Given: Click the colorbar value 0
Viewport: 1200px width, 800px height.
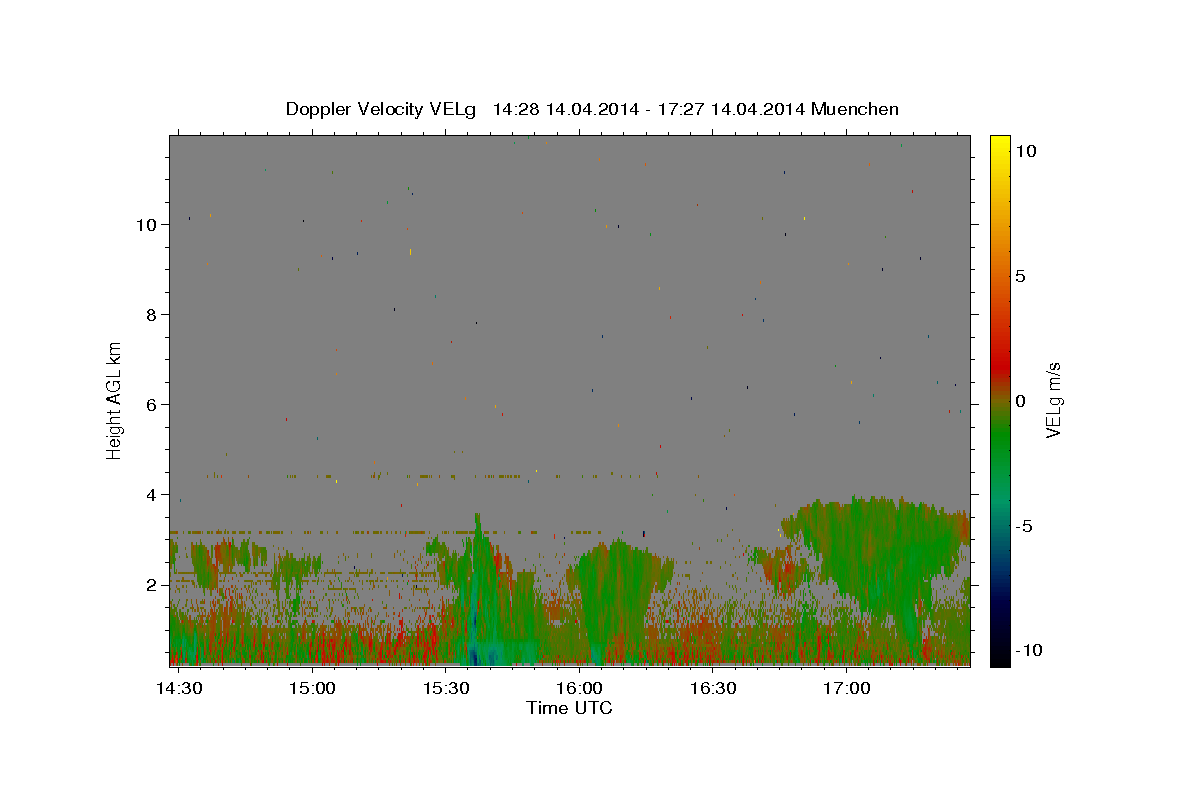Looking at the screenshot, I should pos(1020,401).
